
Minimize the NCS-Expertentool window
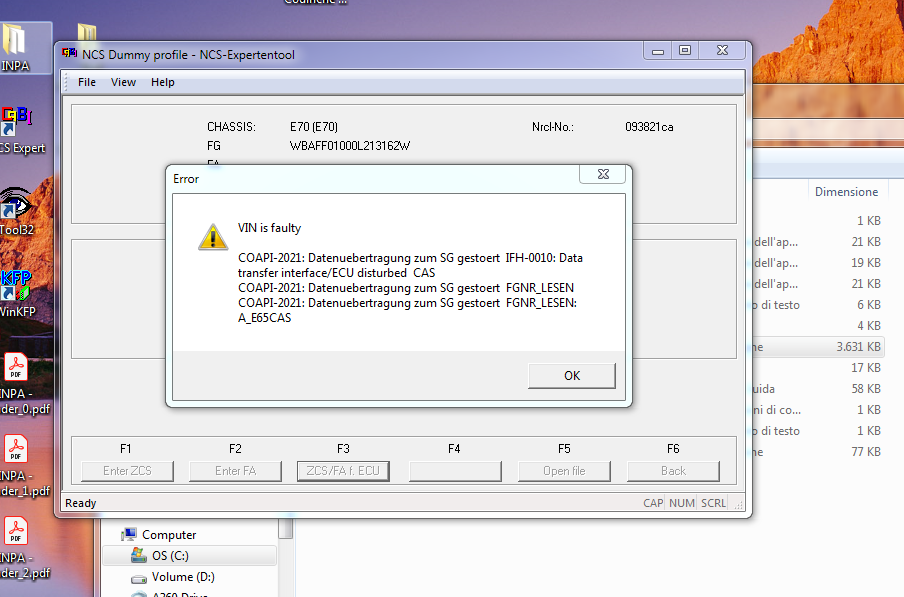658,51
